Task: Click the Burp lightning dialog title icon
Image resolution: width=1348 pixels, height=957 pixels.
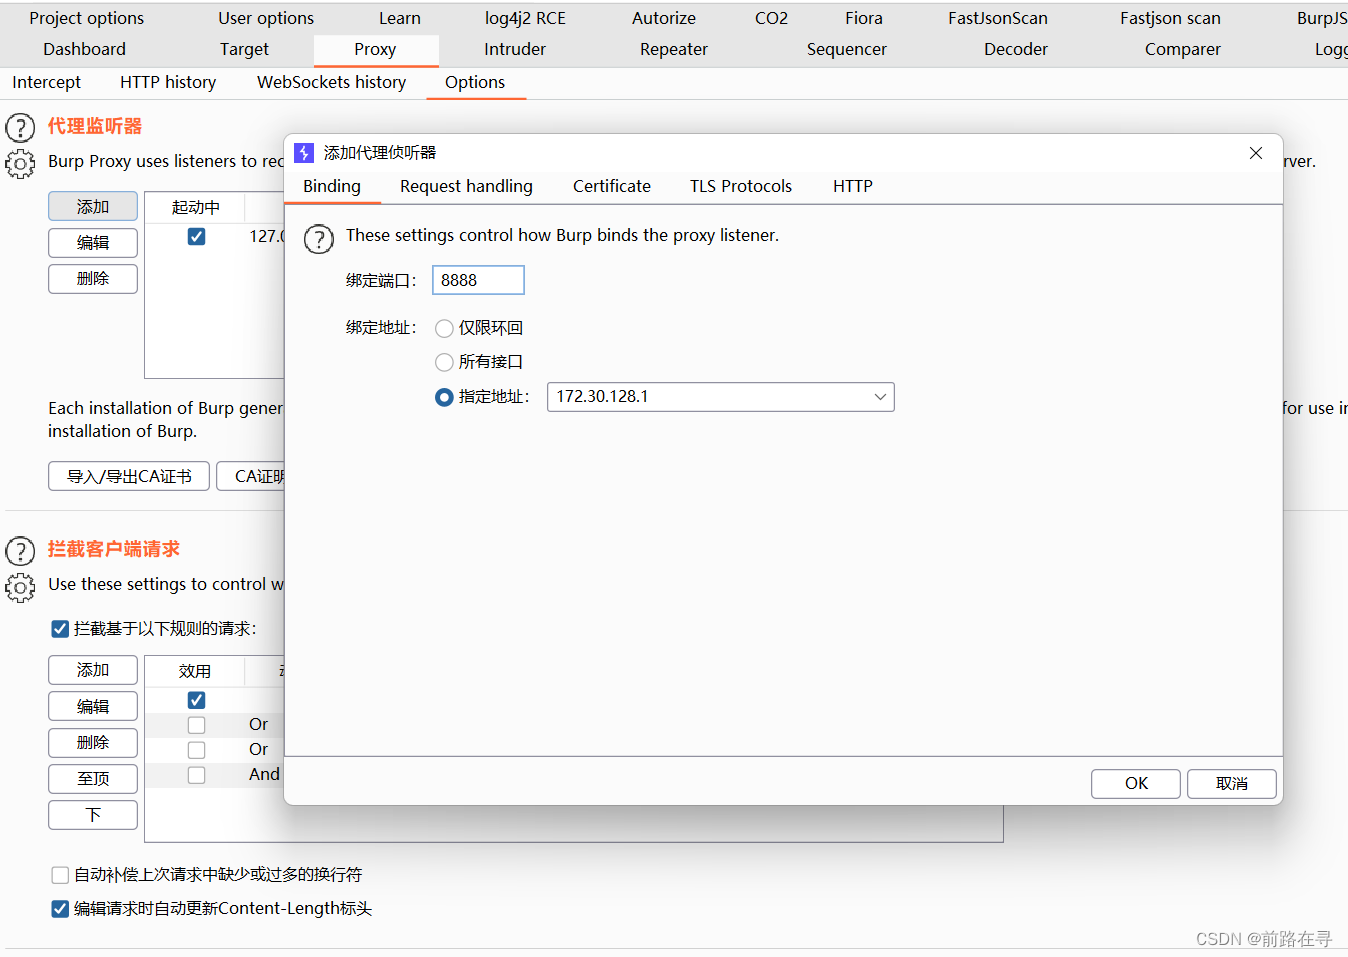Action: [304, 153]
